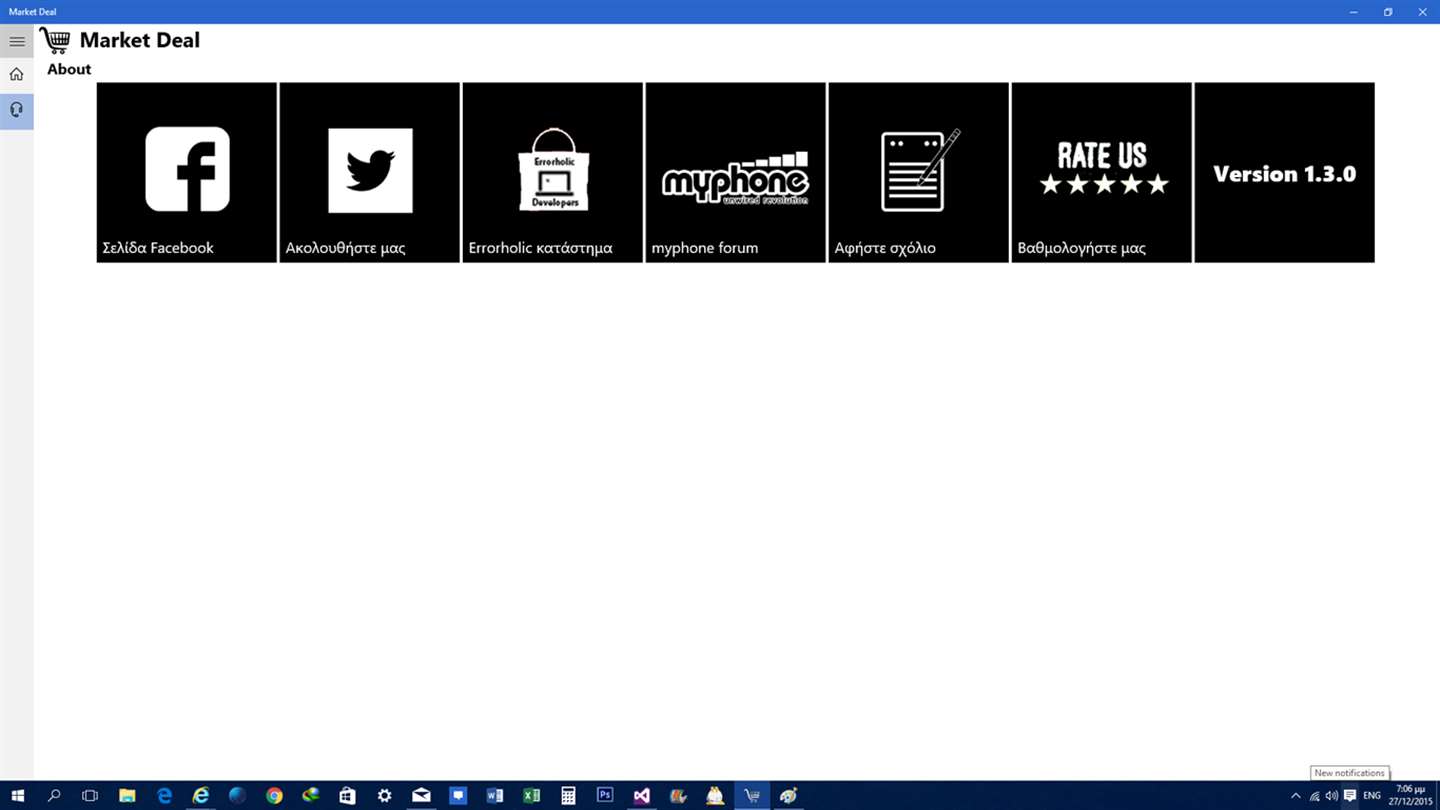Open Internet Explorer from the taskbar

coord(201,796)
